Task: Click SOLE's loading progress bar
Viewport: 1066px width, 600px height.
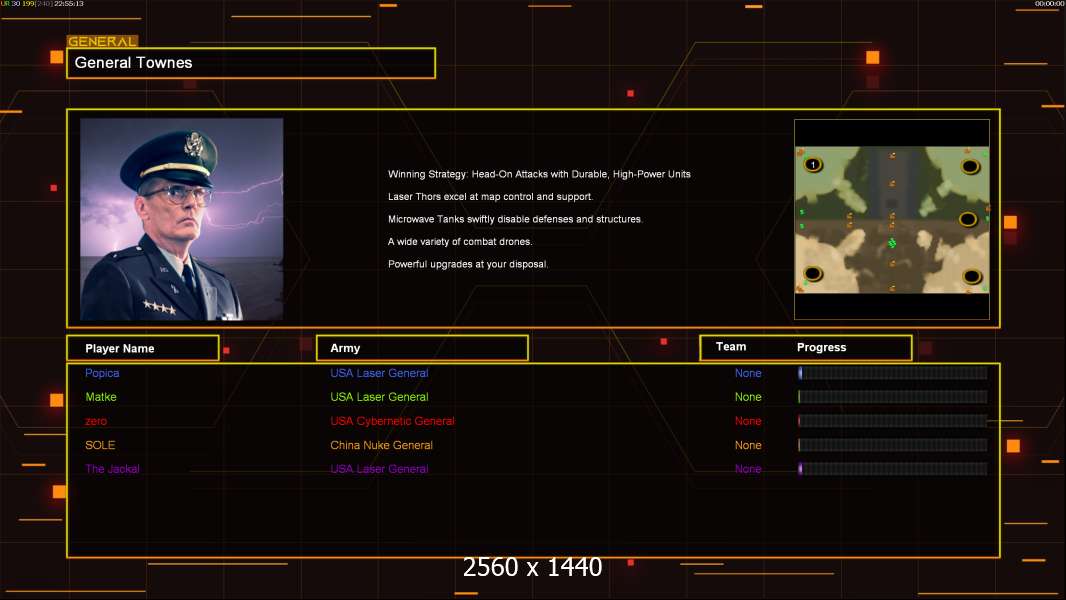Action: point(893,445)
